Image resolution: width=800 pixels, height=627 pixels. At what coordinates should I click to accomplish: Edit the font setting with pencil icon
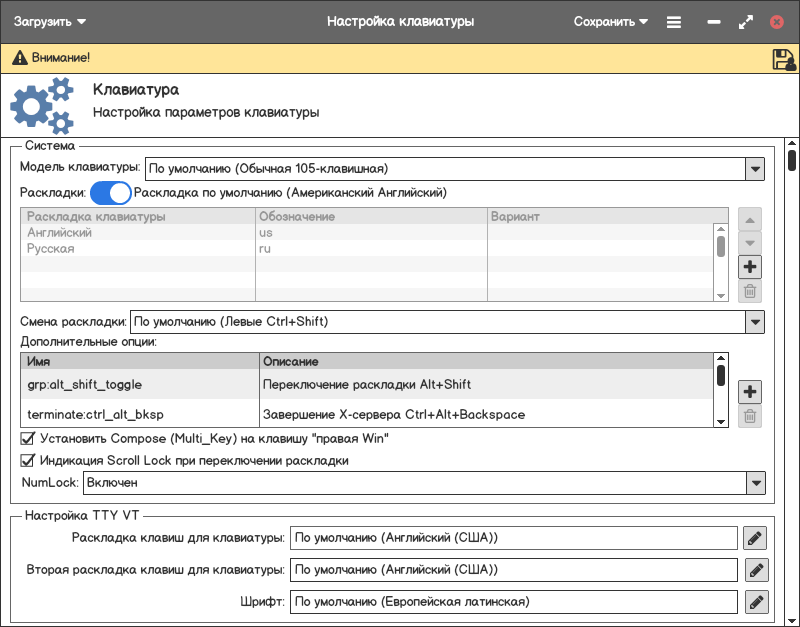point(755,602)
